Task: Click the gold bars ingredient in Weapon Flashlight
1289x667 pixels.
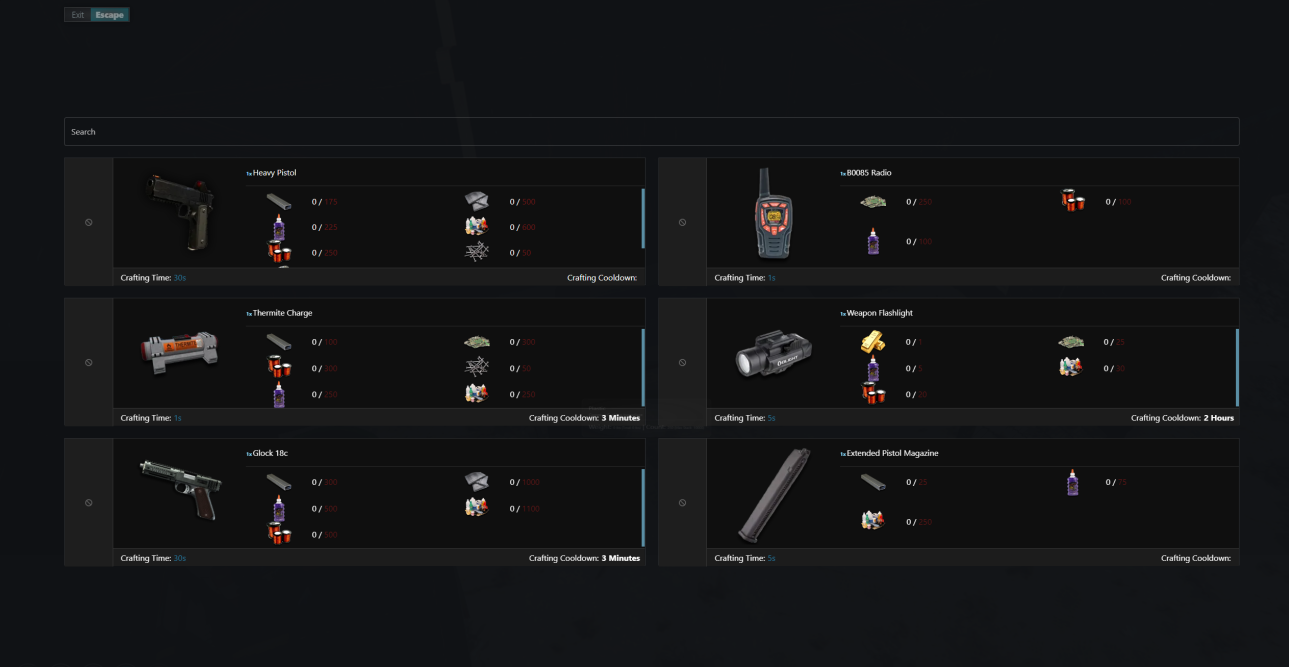Action: pos(872,342)
